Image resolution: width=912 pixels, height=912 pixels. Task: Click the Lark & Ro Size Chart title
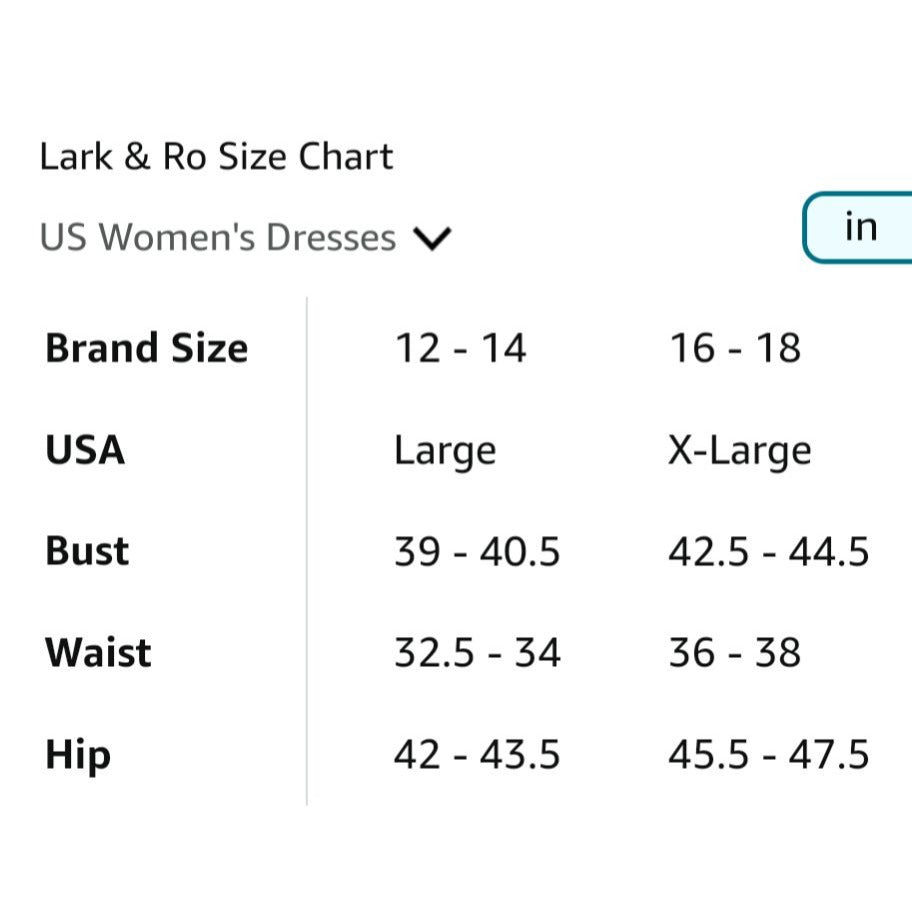[x=216, y=157]
